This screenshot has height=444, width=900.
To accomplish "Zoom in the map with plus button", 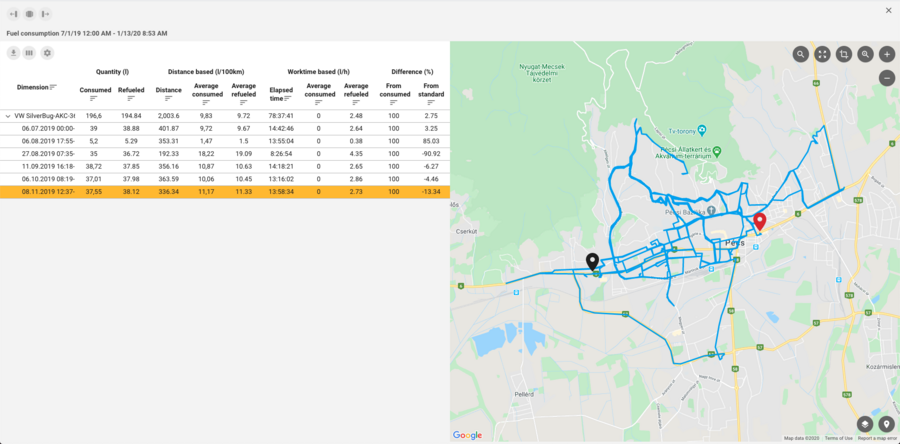I will coord(887,55).
